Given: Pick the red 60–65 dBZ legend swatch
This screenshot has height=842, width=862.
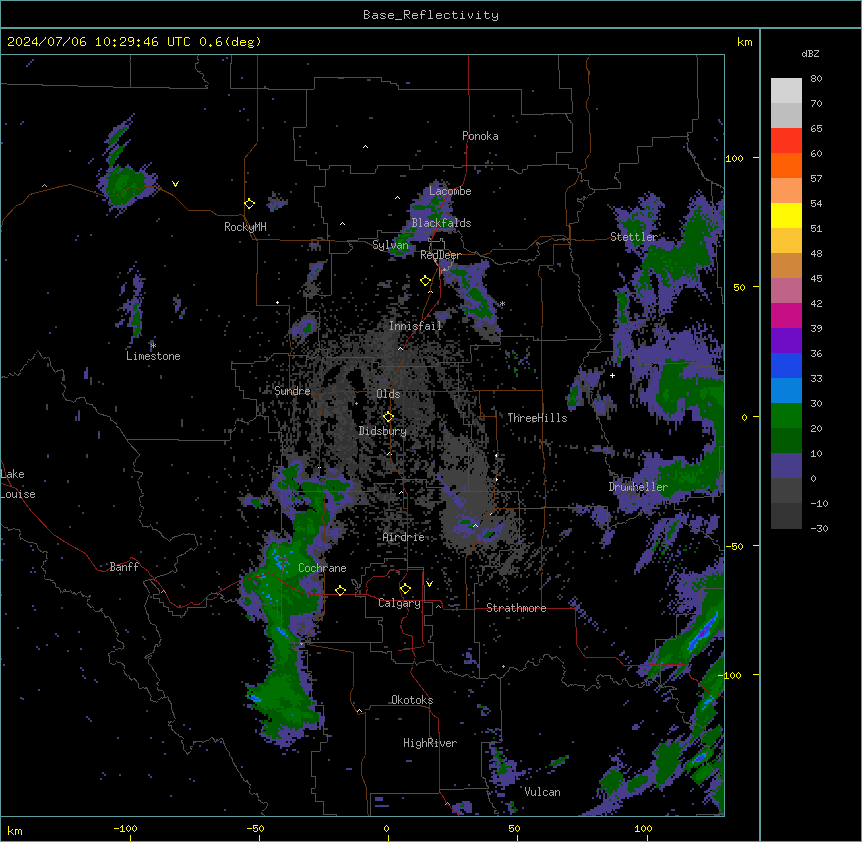Looking at the screenshot, I should (x=786, y=141).
